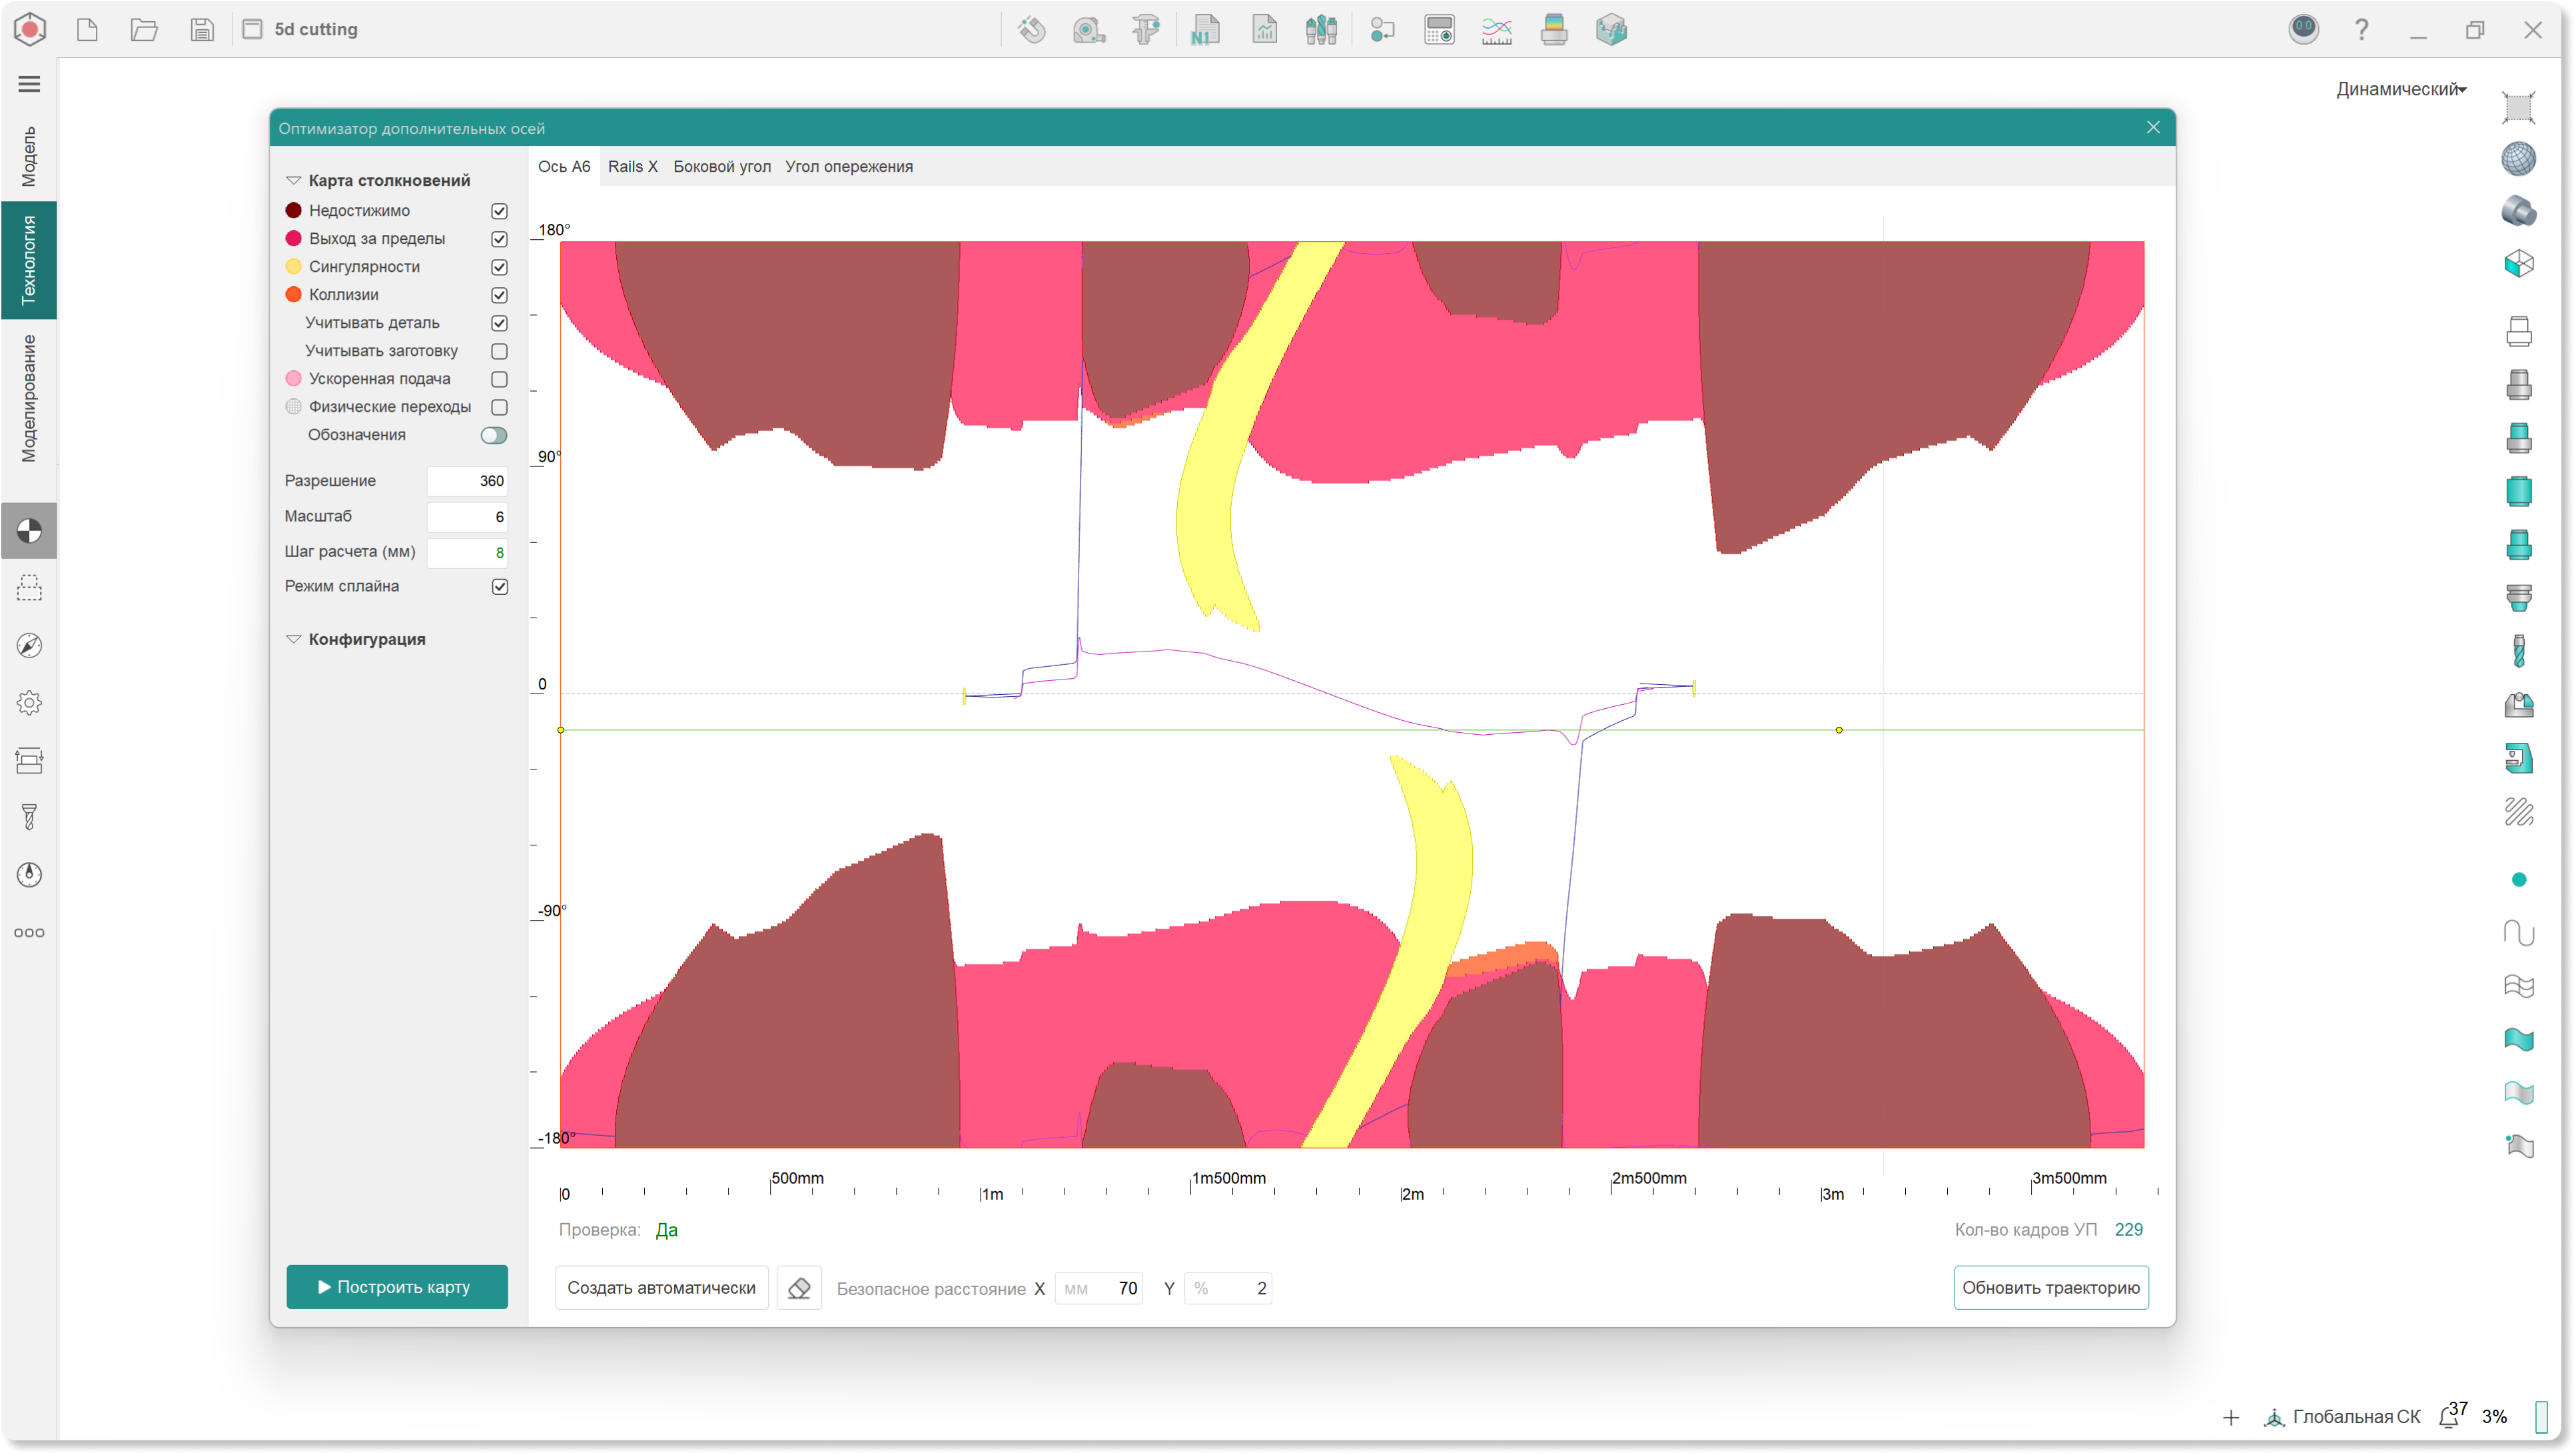Viewport: 2576px width, 1455px height.
Task: Expand the Конфигурация section
Action: click(x=294, y=639)
